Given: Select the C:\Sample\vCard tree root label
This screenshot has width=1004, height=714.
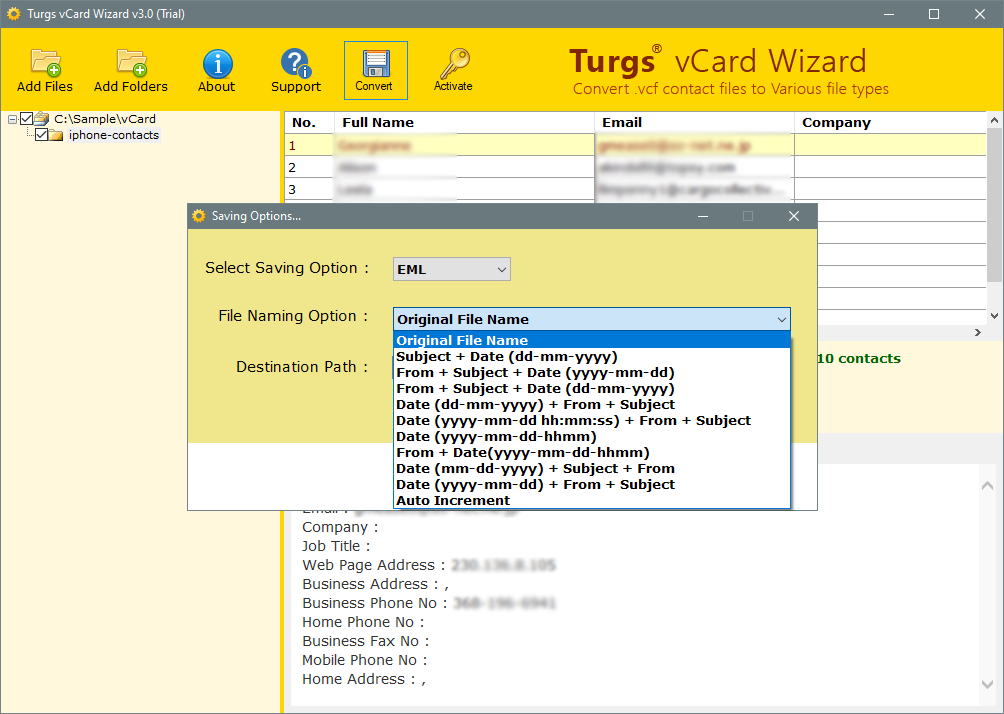Looking at the screenshot, I should (105, 118).
